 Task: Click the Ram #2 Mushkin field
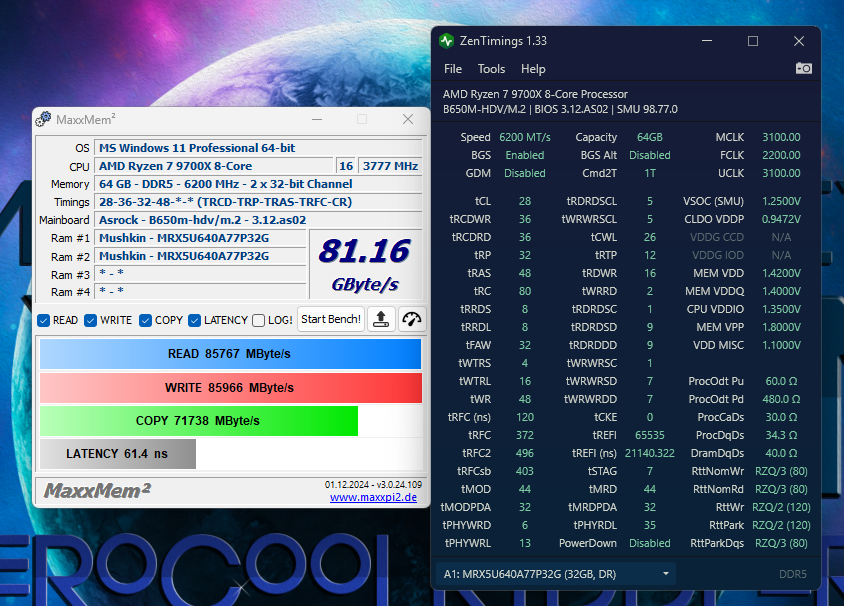click(x=200, y=256)
